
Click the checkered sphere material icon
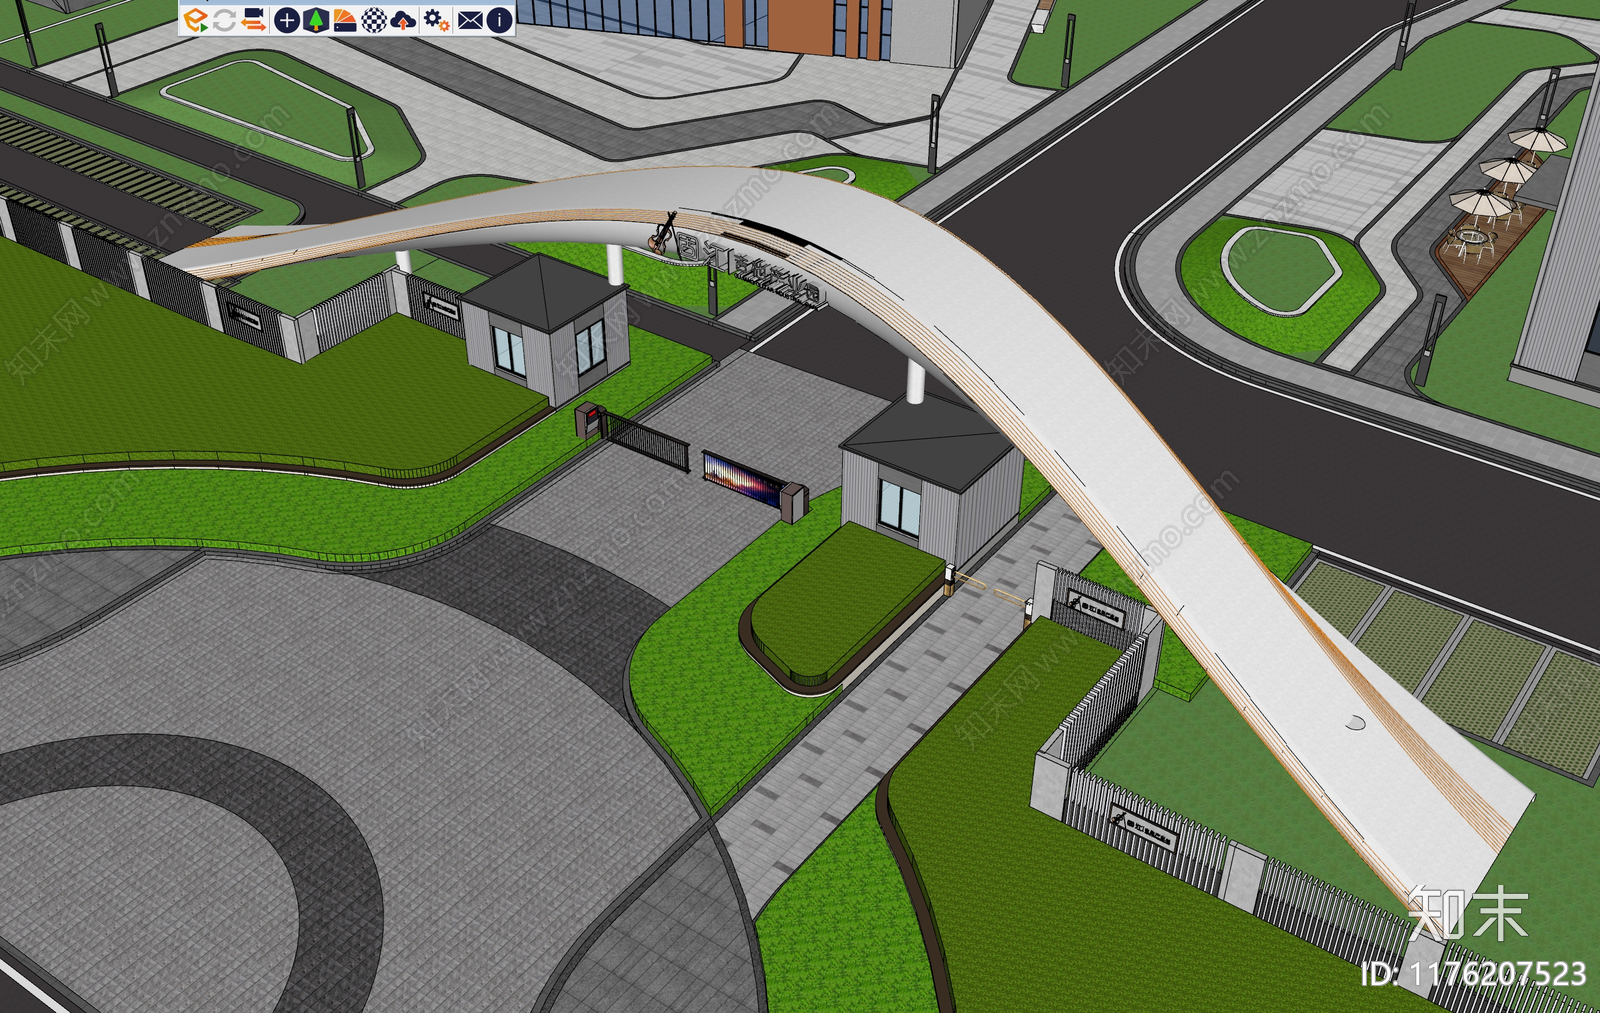(374, 19)
